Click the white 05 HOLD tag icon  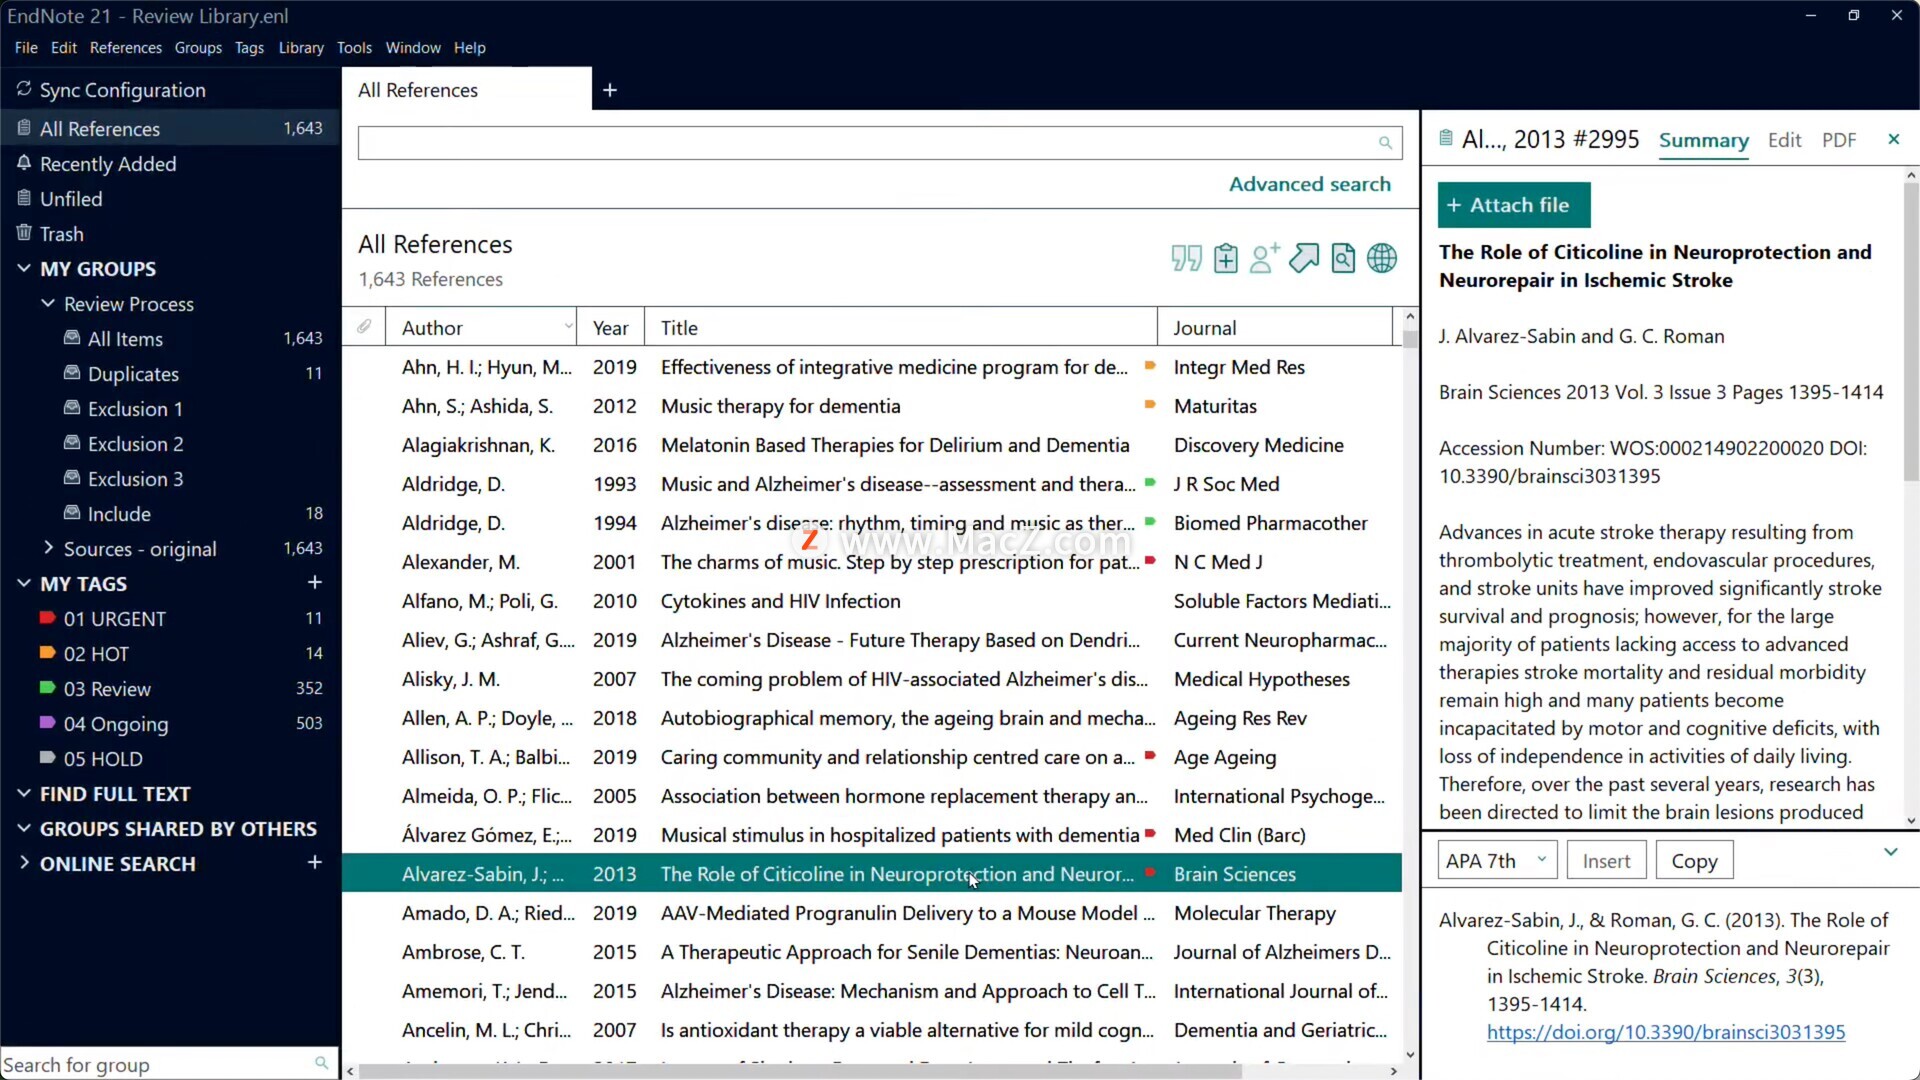(x=47, y=758)
